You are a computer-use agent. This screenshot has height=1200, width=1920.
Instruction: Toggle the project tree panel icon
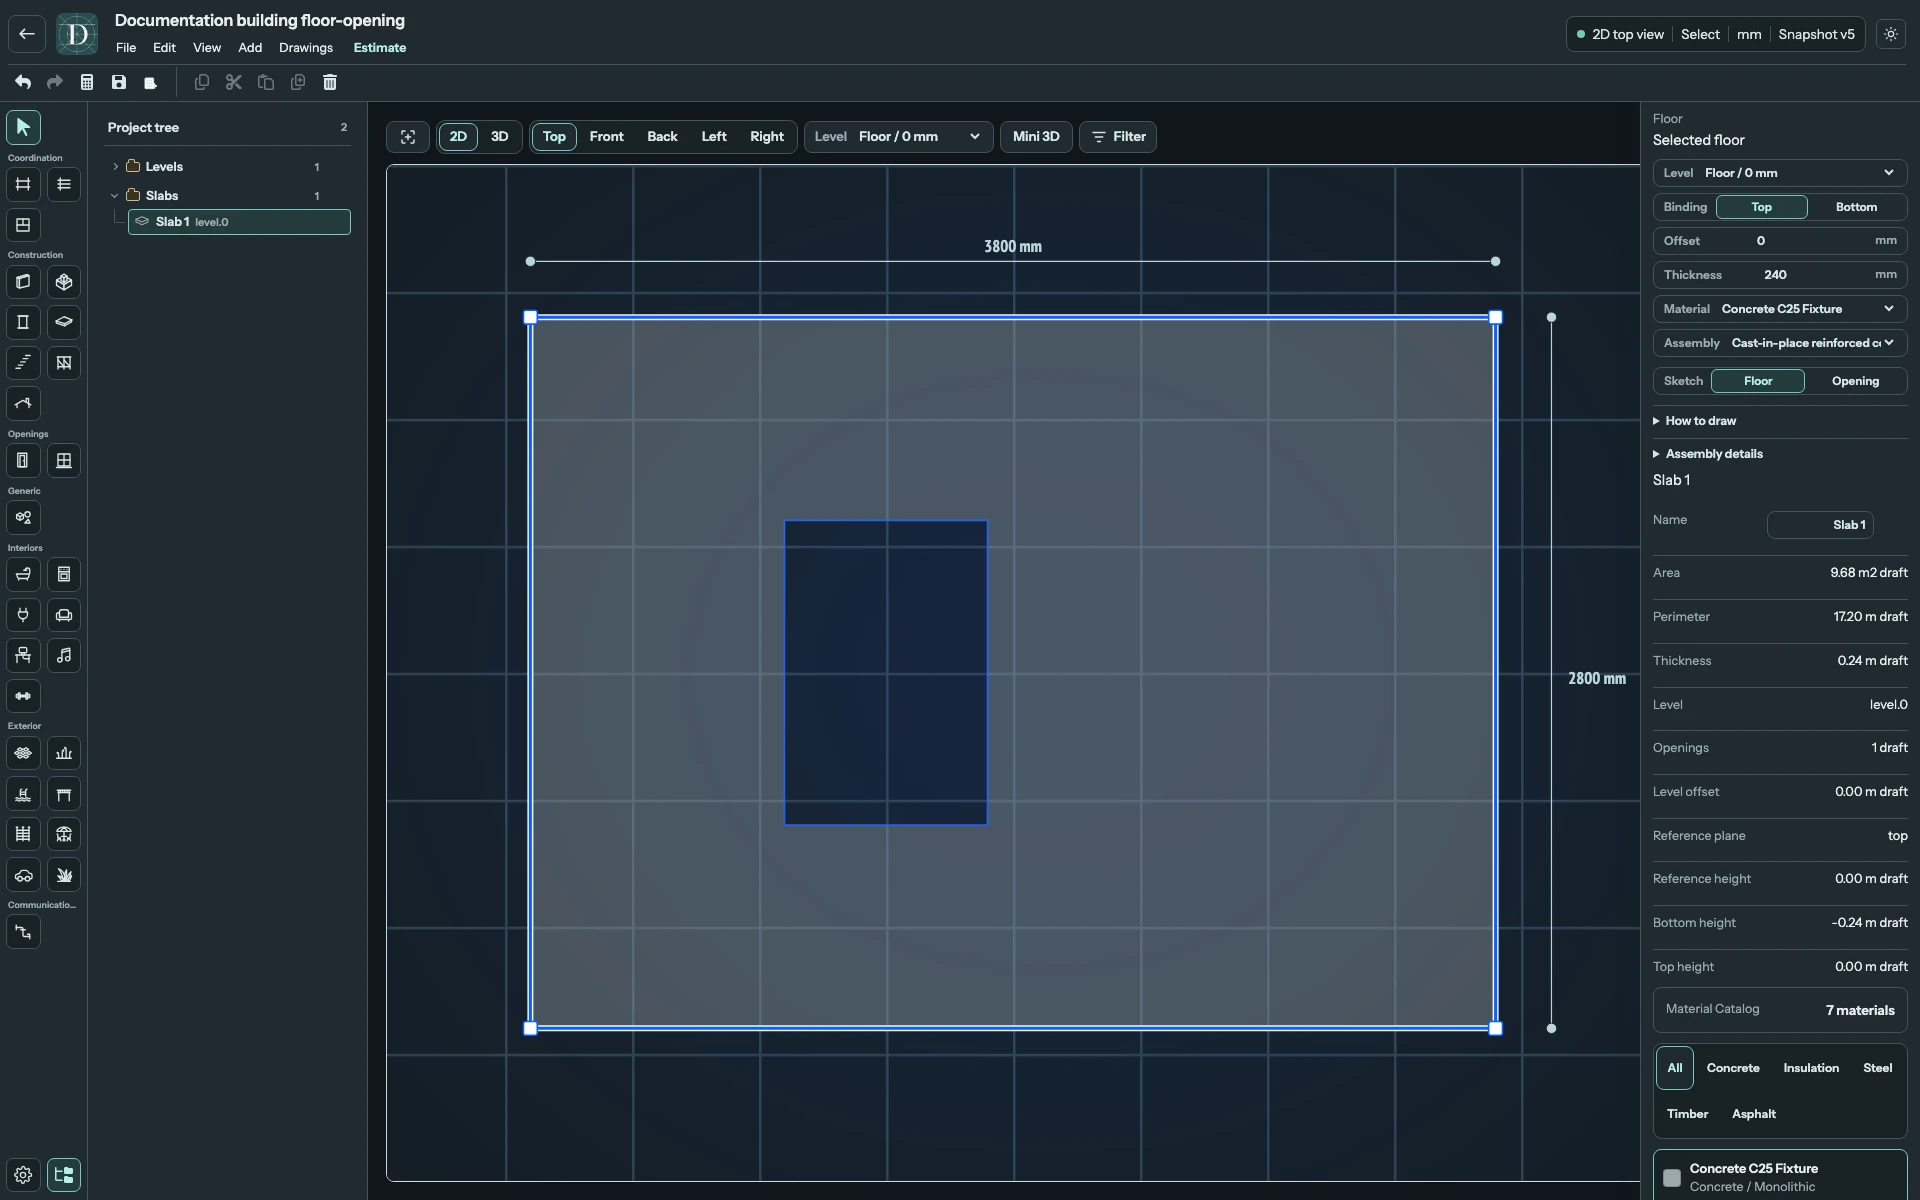[64, 1175]
